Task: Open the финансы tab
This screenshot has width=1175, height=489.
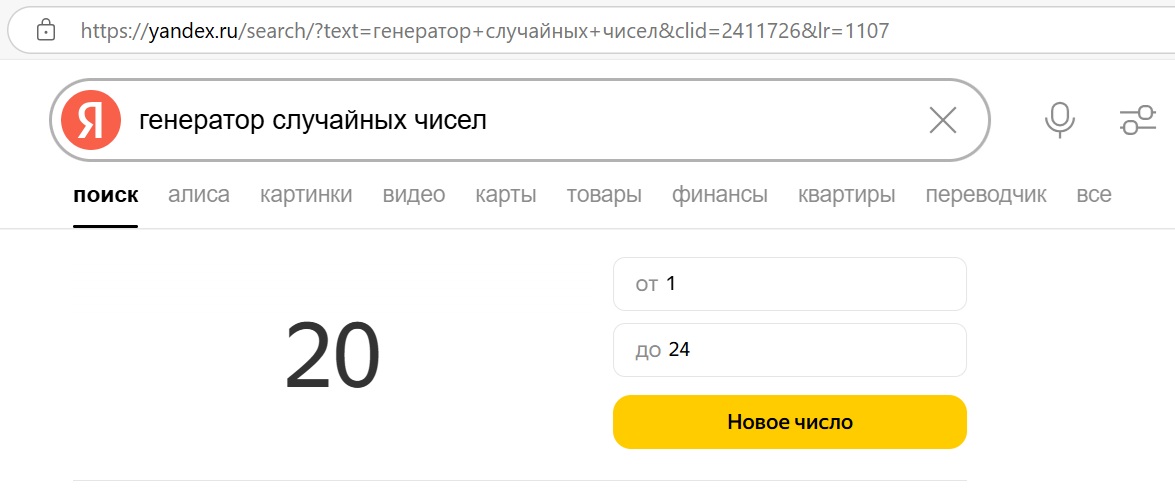Action: tap(719, 195)
